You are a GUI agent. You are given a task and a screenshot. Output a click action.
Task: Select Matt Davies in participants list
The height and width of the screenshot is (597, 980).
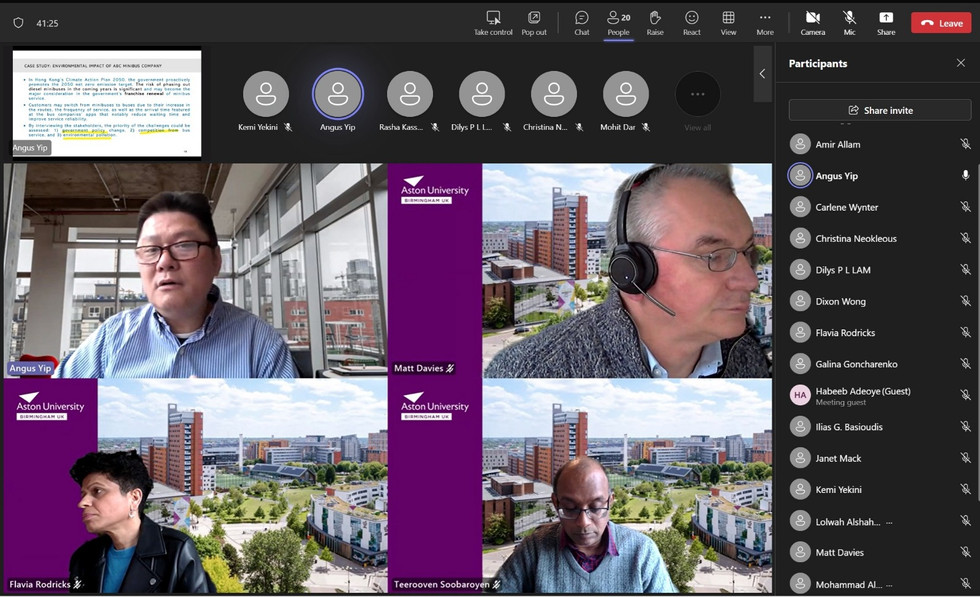[x=840, y=552]
